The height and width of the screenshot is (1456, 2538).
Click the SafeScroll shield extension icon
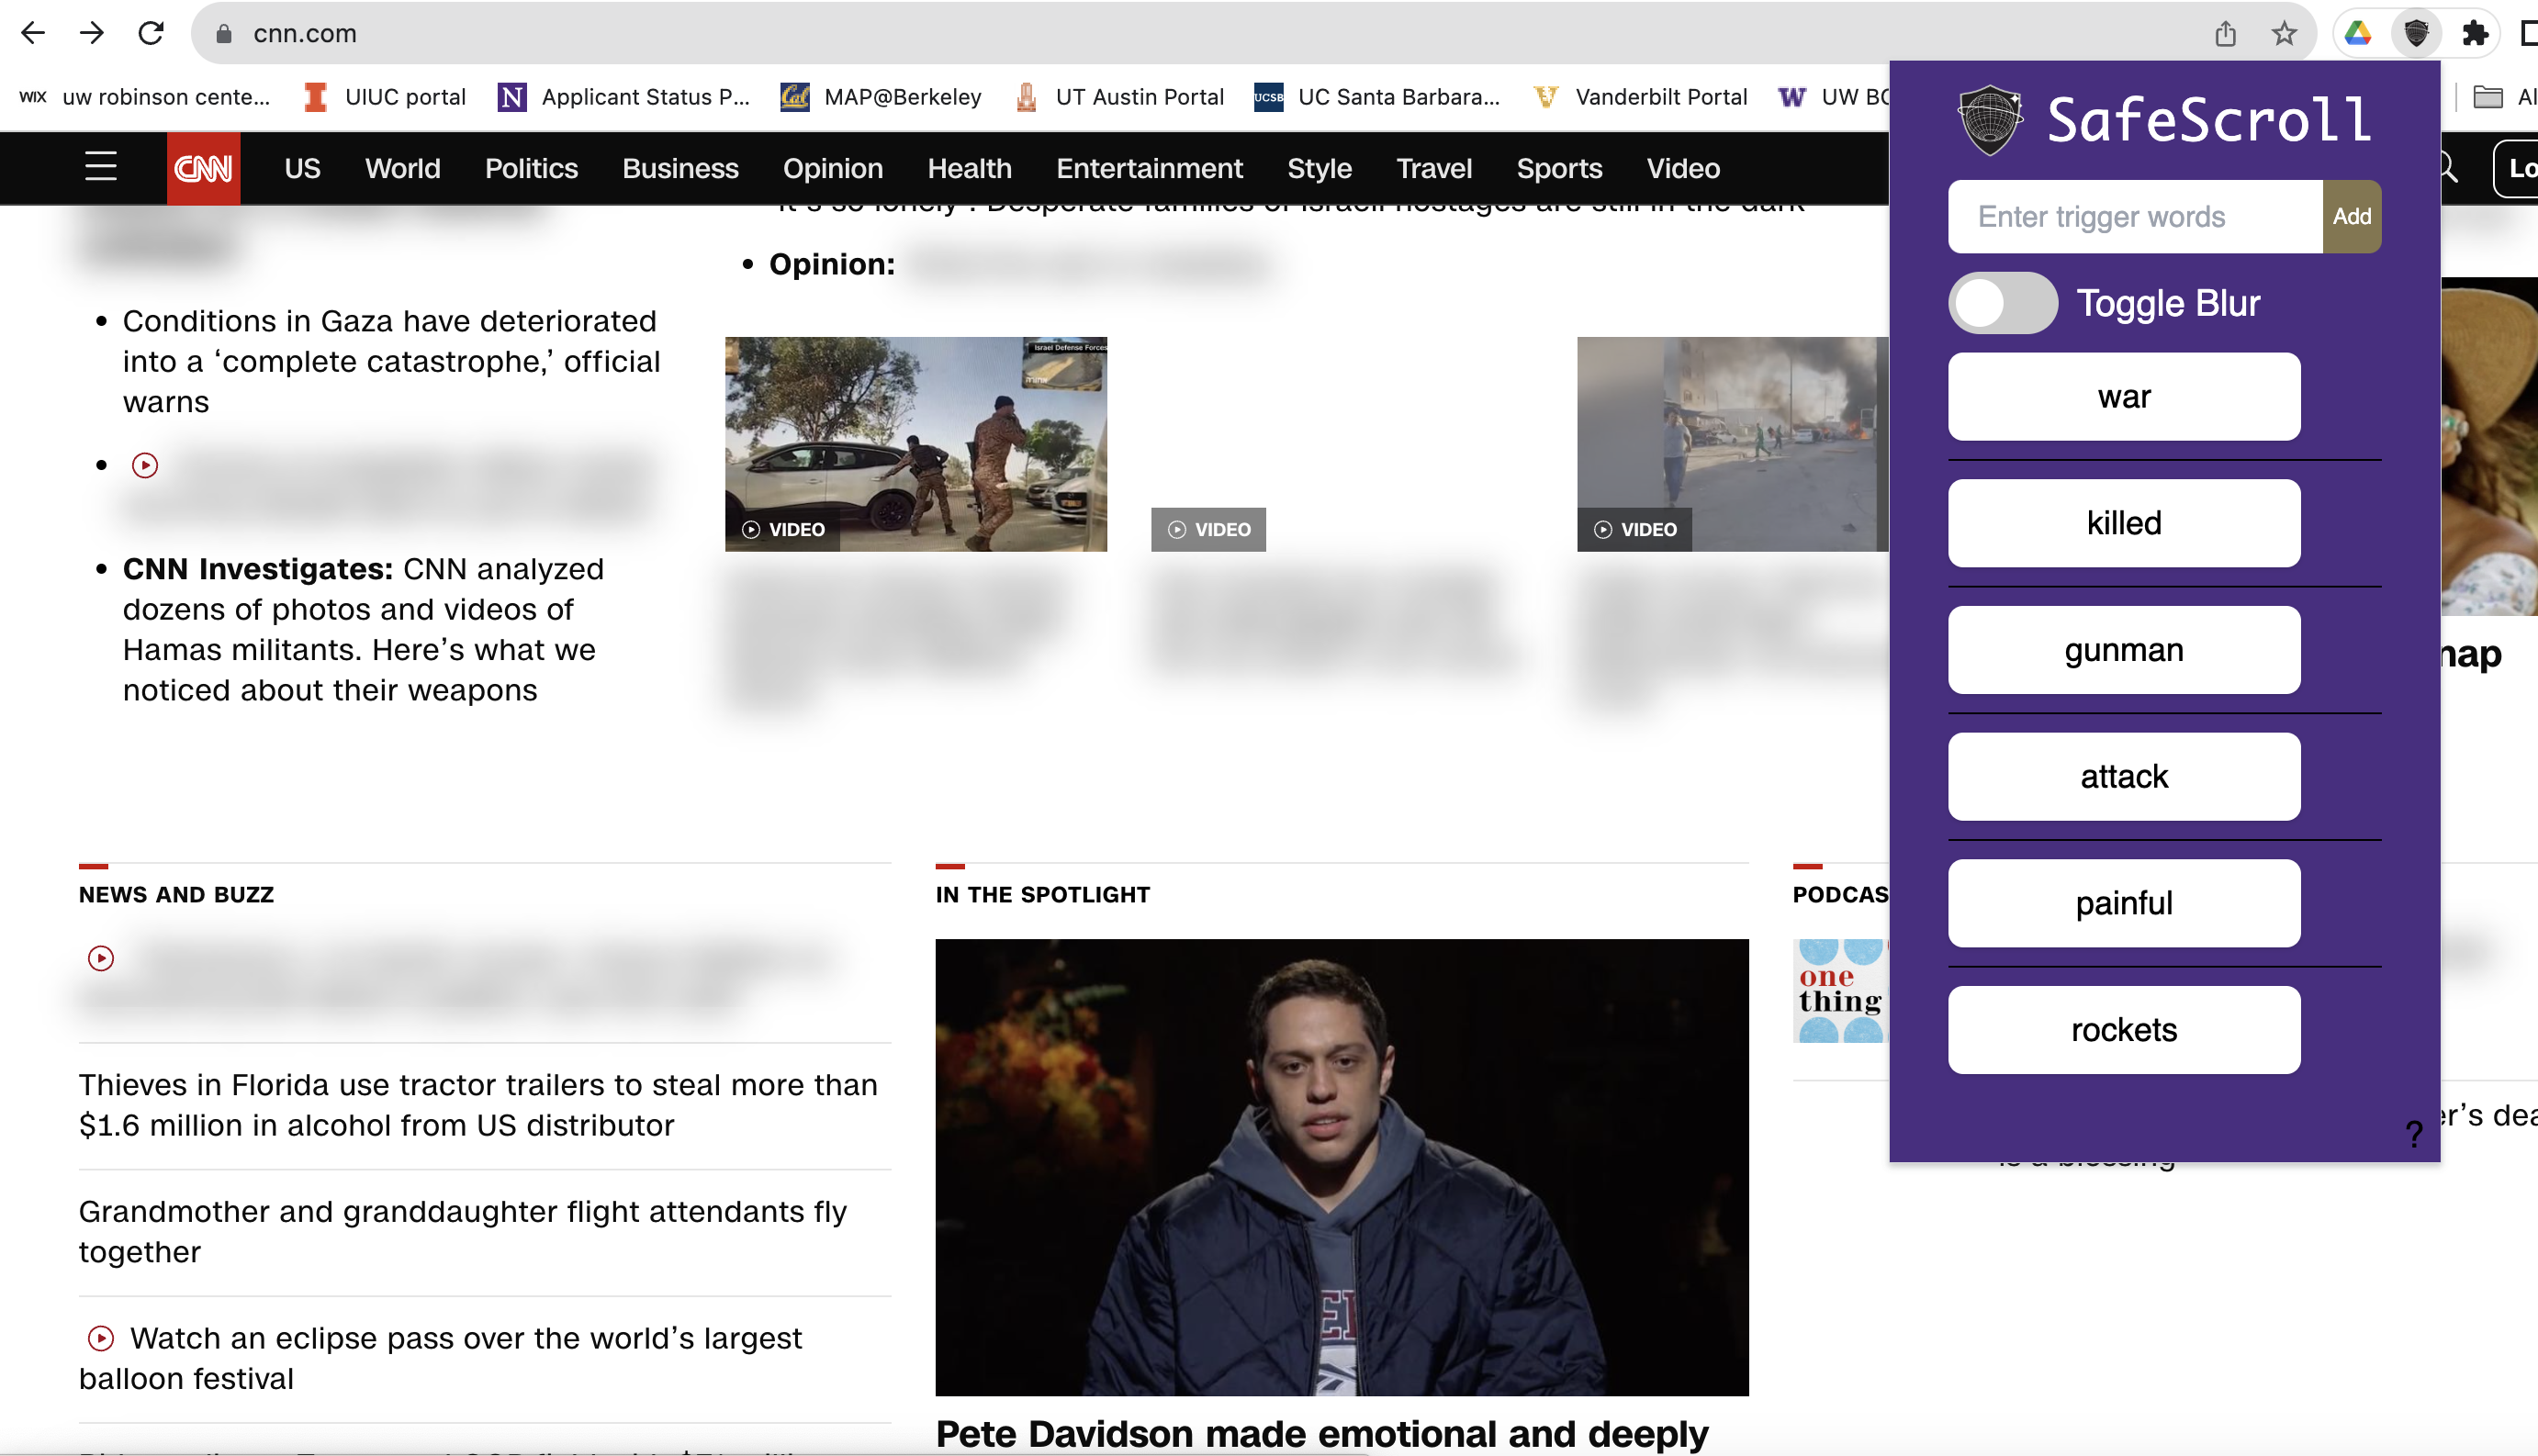(2416, 33)
